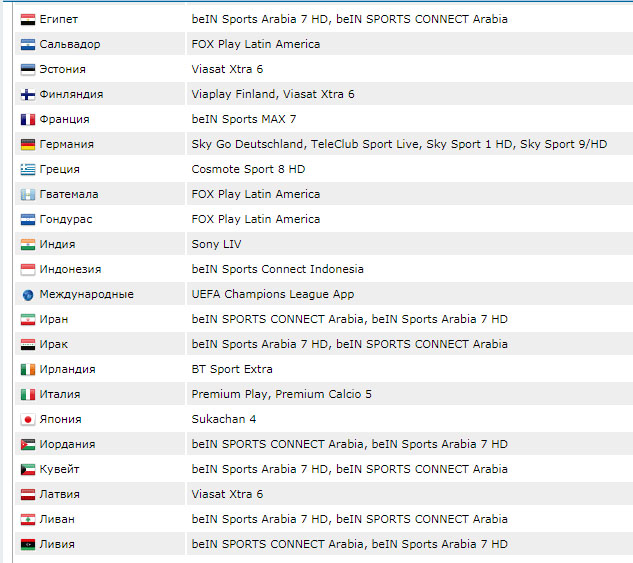Click the Kuwait flag beside Кувейт
Image resolution: width=633 pixels, height=563 pixels.
[x=28, y=470]
